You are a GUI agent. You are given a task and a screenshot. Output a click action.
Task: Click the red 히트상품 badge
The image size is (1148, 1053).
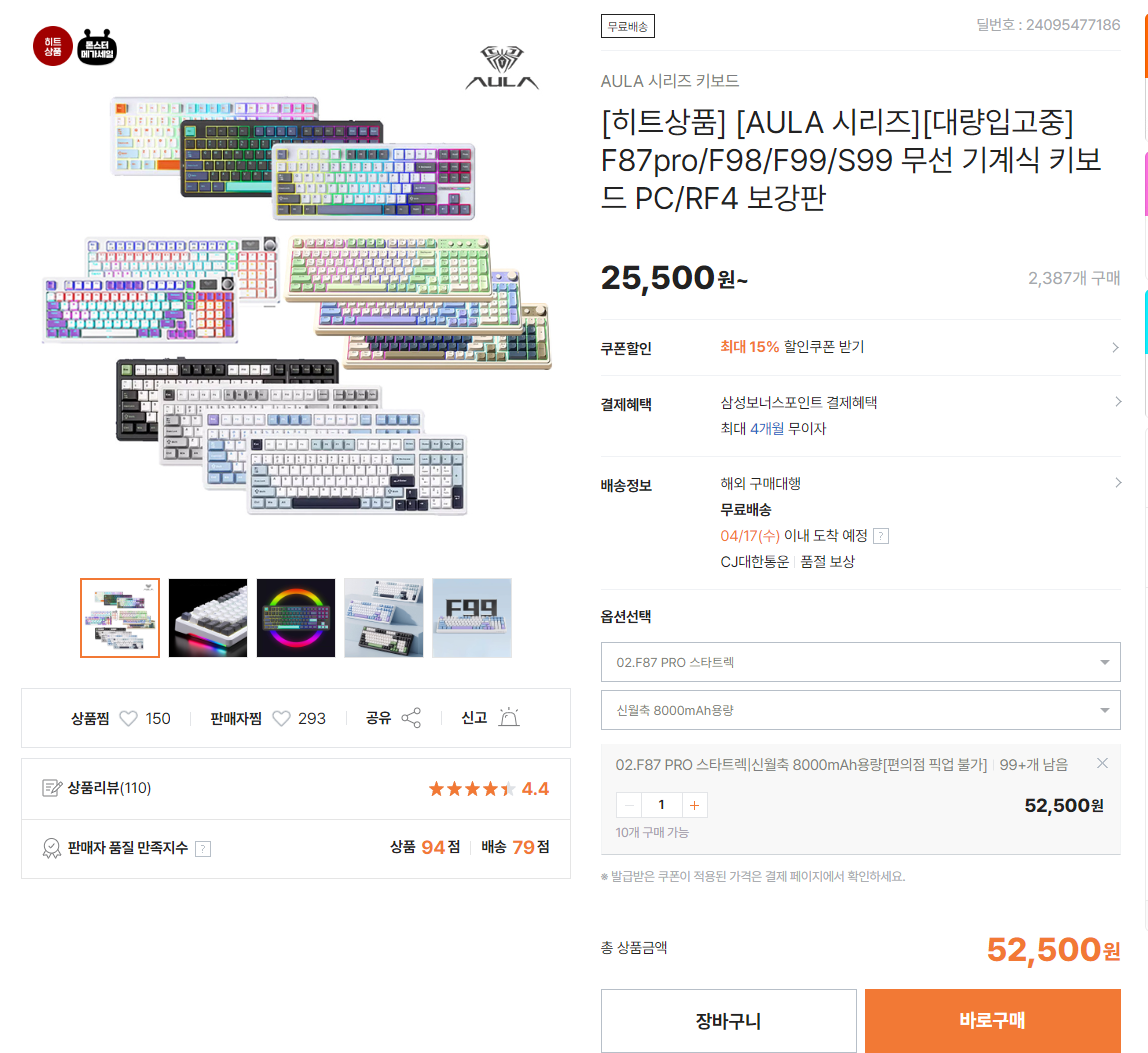pyautogui.click(x=53, y=46)
